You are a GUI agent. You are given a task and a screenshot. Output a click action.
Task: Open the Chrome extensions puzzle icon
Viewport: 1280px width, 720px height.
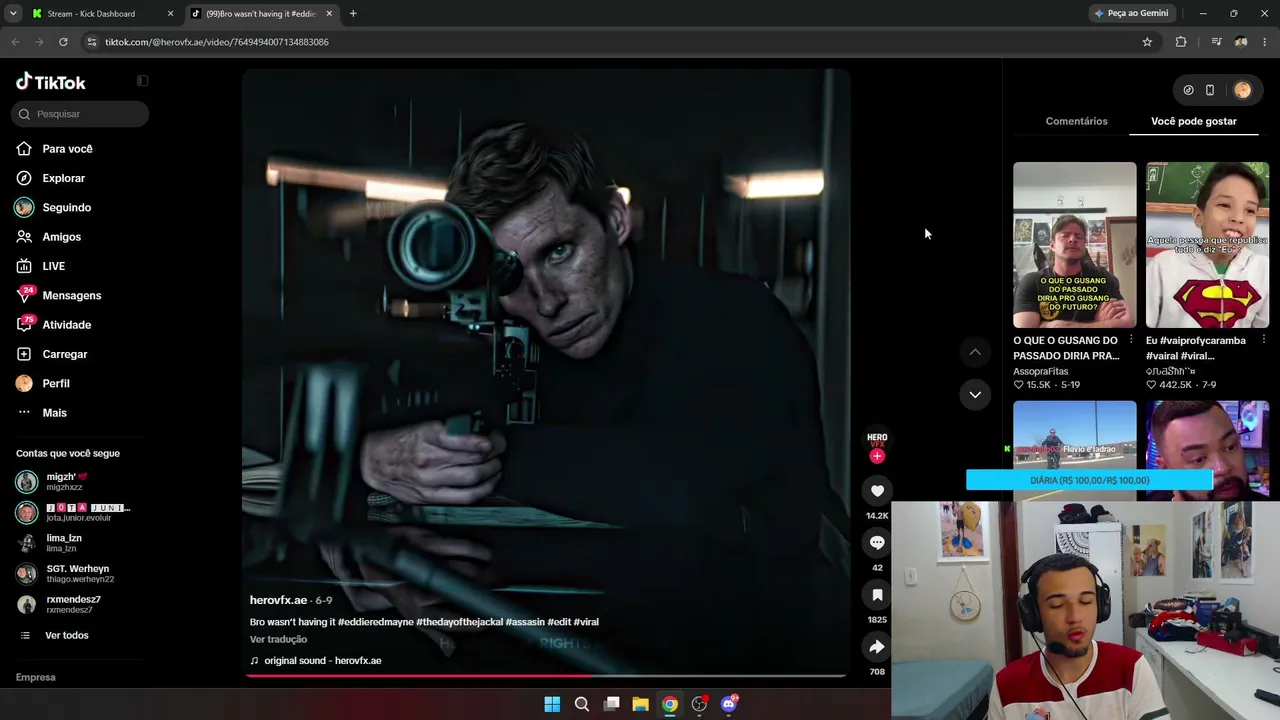point(1181,42)
